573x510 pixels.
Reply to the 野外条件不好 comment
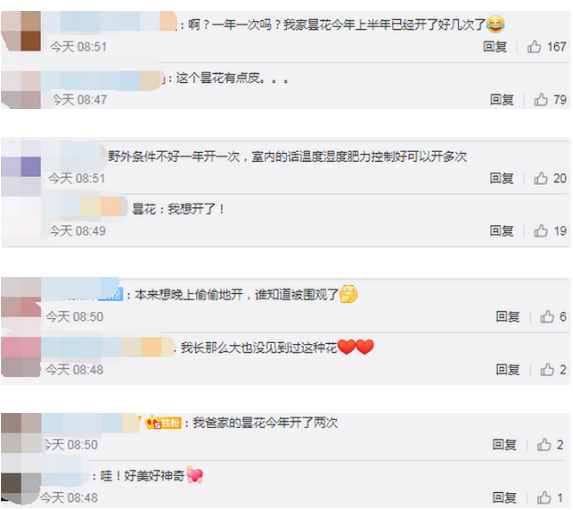click(502, 178)
